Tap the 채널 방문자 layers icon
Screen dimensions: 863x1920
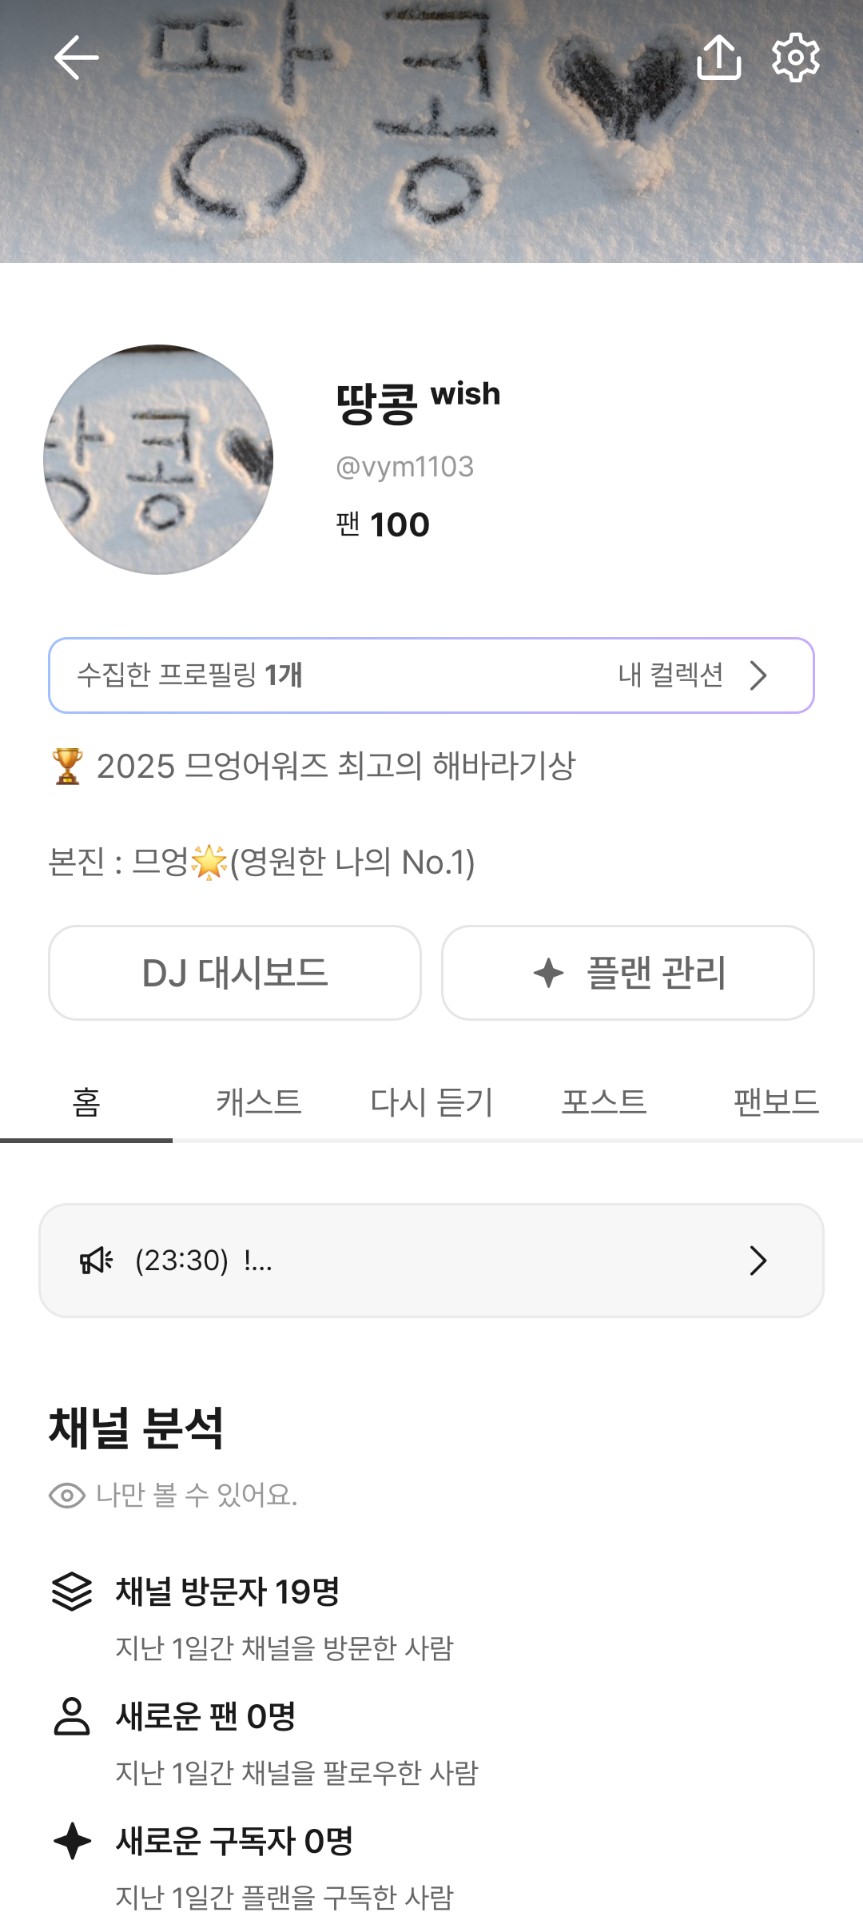pos(72,1591)
